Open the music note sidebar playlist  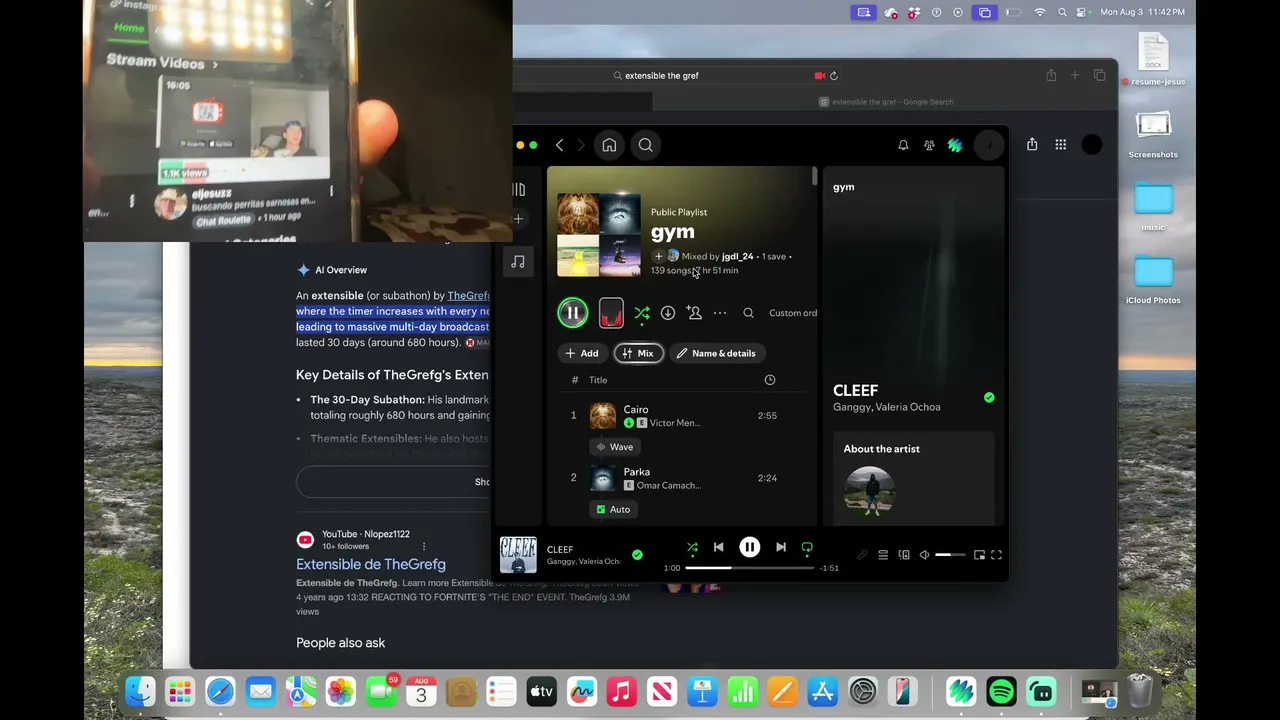click(x=518, y=262)
